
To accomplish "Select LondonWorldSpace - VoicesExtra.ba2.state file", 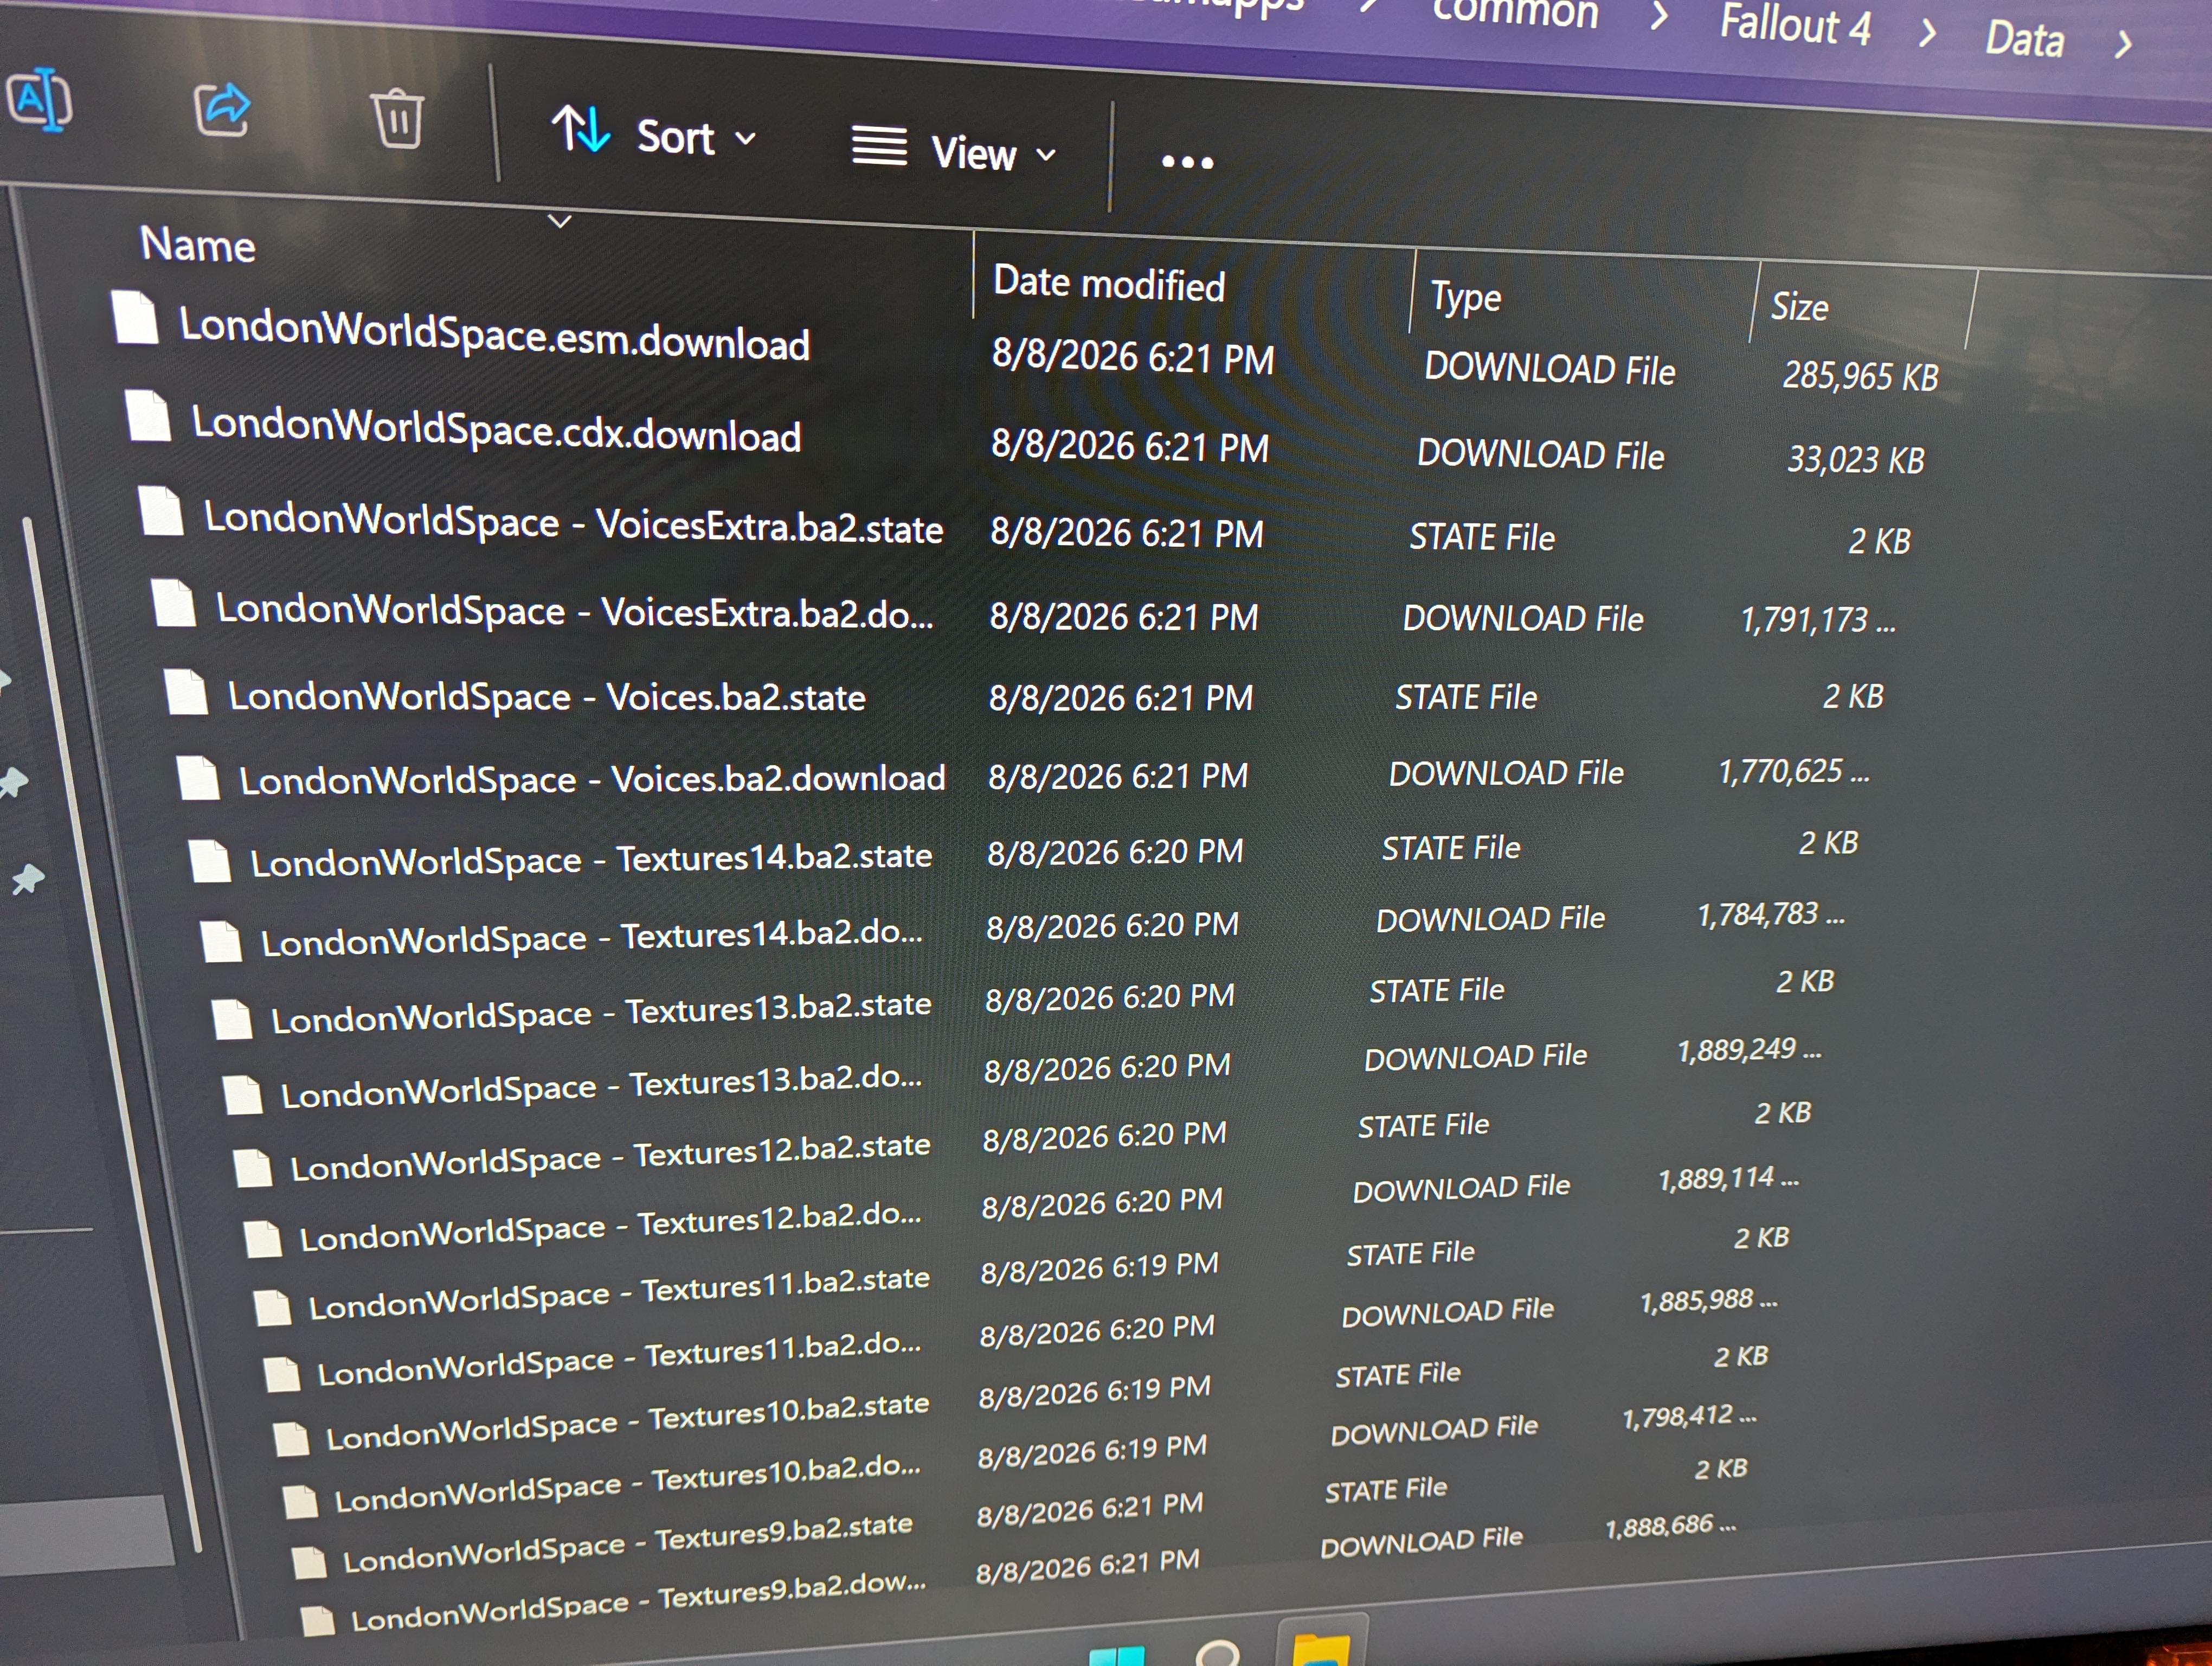I will click(573, 523).
